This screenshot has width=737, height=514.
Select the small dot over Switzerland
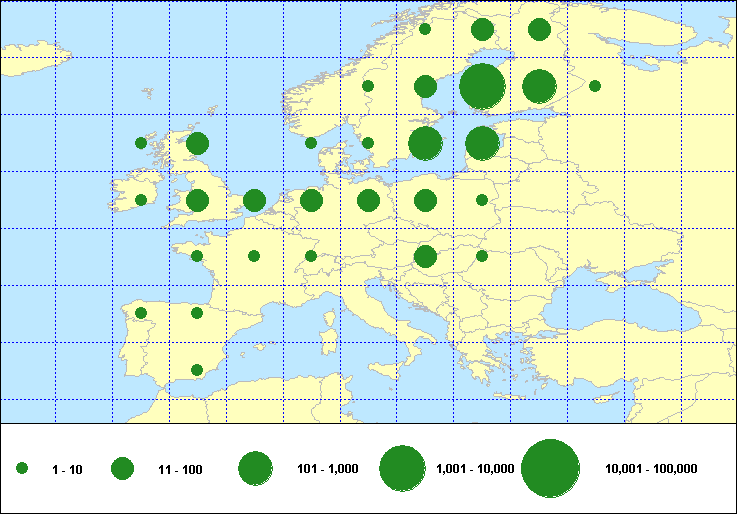311,256
